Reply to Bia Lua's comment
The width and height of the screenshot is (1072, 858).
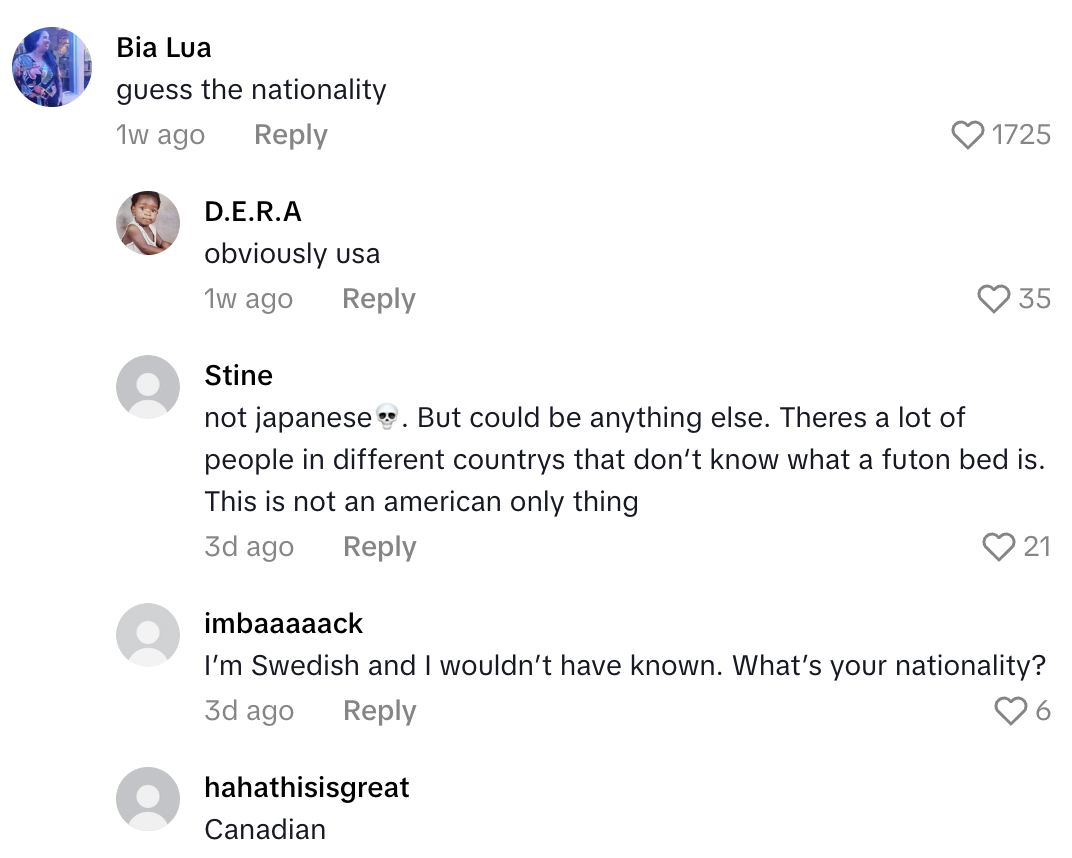pyautogui.click(x=290, y=135)
